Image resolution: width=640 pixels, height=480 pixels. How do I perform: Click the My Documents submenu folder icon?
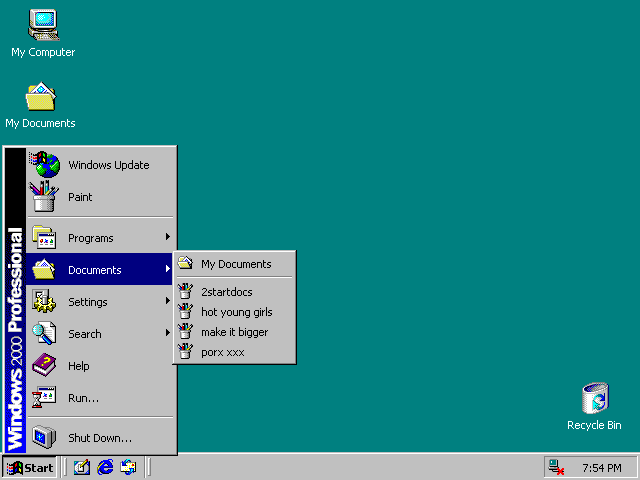185,263
